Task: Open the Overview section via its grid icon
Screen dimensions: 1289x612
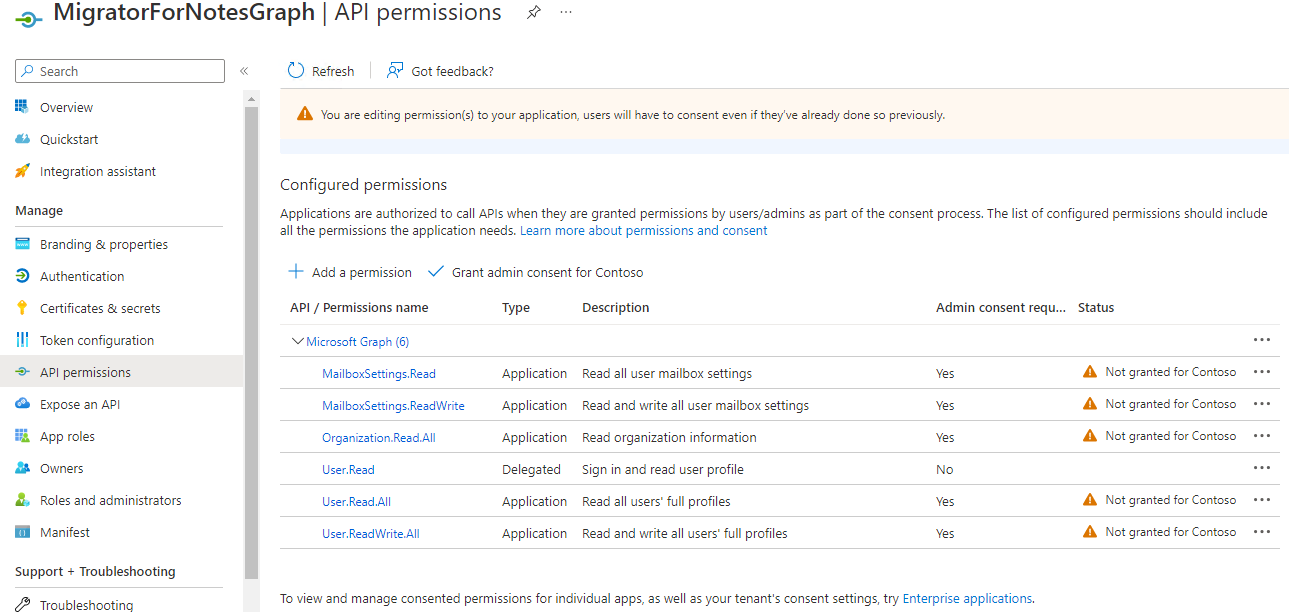Action: click(x=22, y=106)
